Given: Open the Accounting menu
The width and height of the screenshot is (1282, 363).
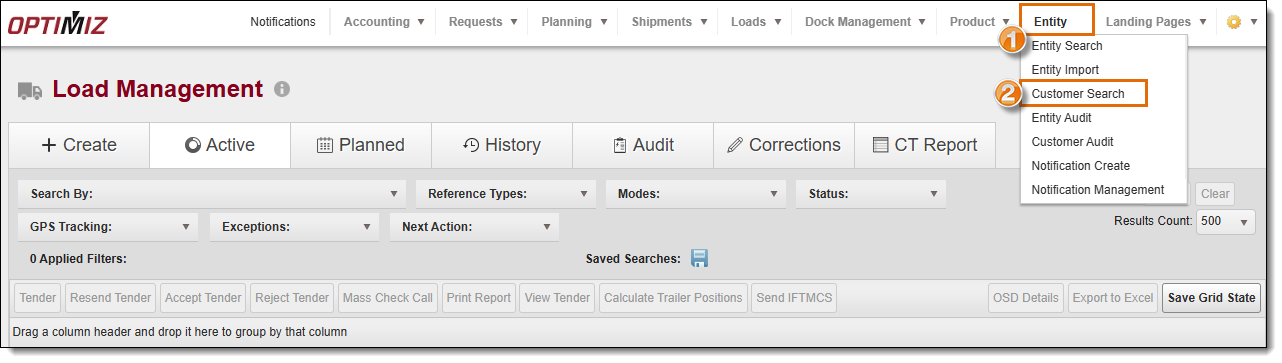Looking at the screenshot, I should coord(384,22).
